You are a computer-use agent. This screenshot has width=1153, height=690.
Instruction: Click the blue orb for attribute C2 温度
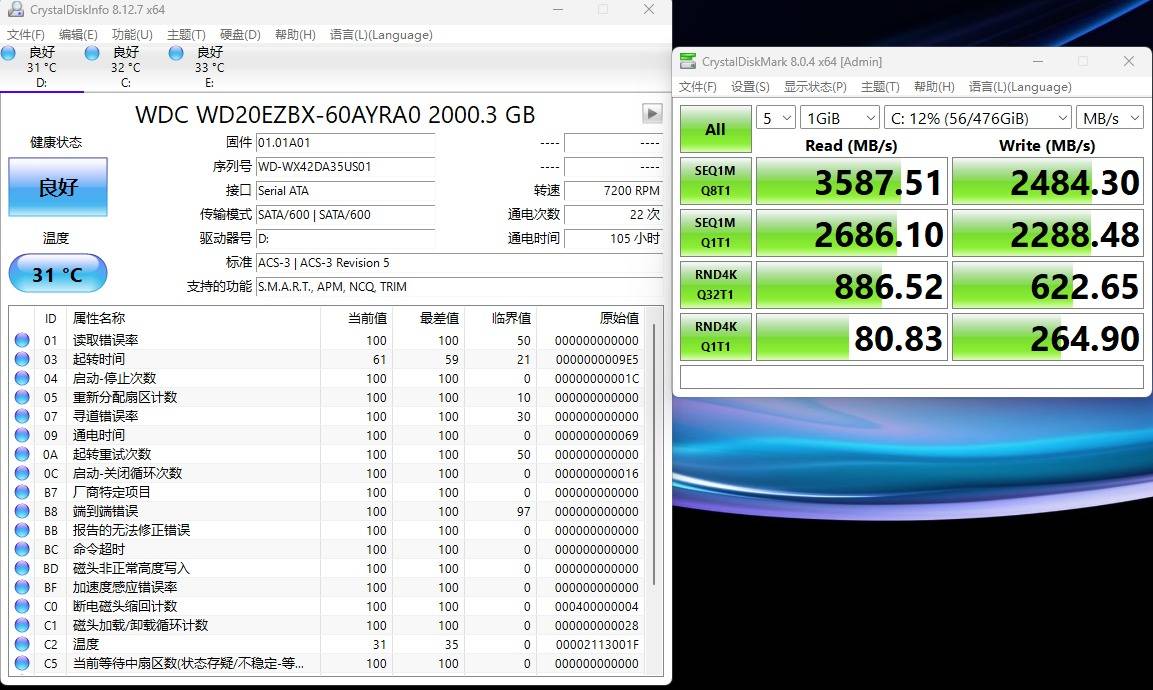point(22,645)
